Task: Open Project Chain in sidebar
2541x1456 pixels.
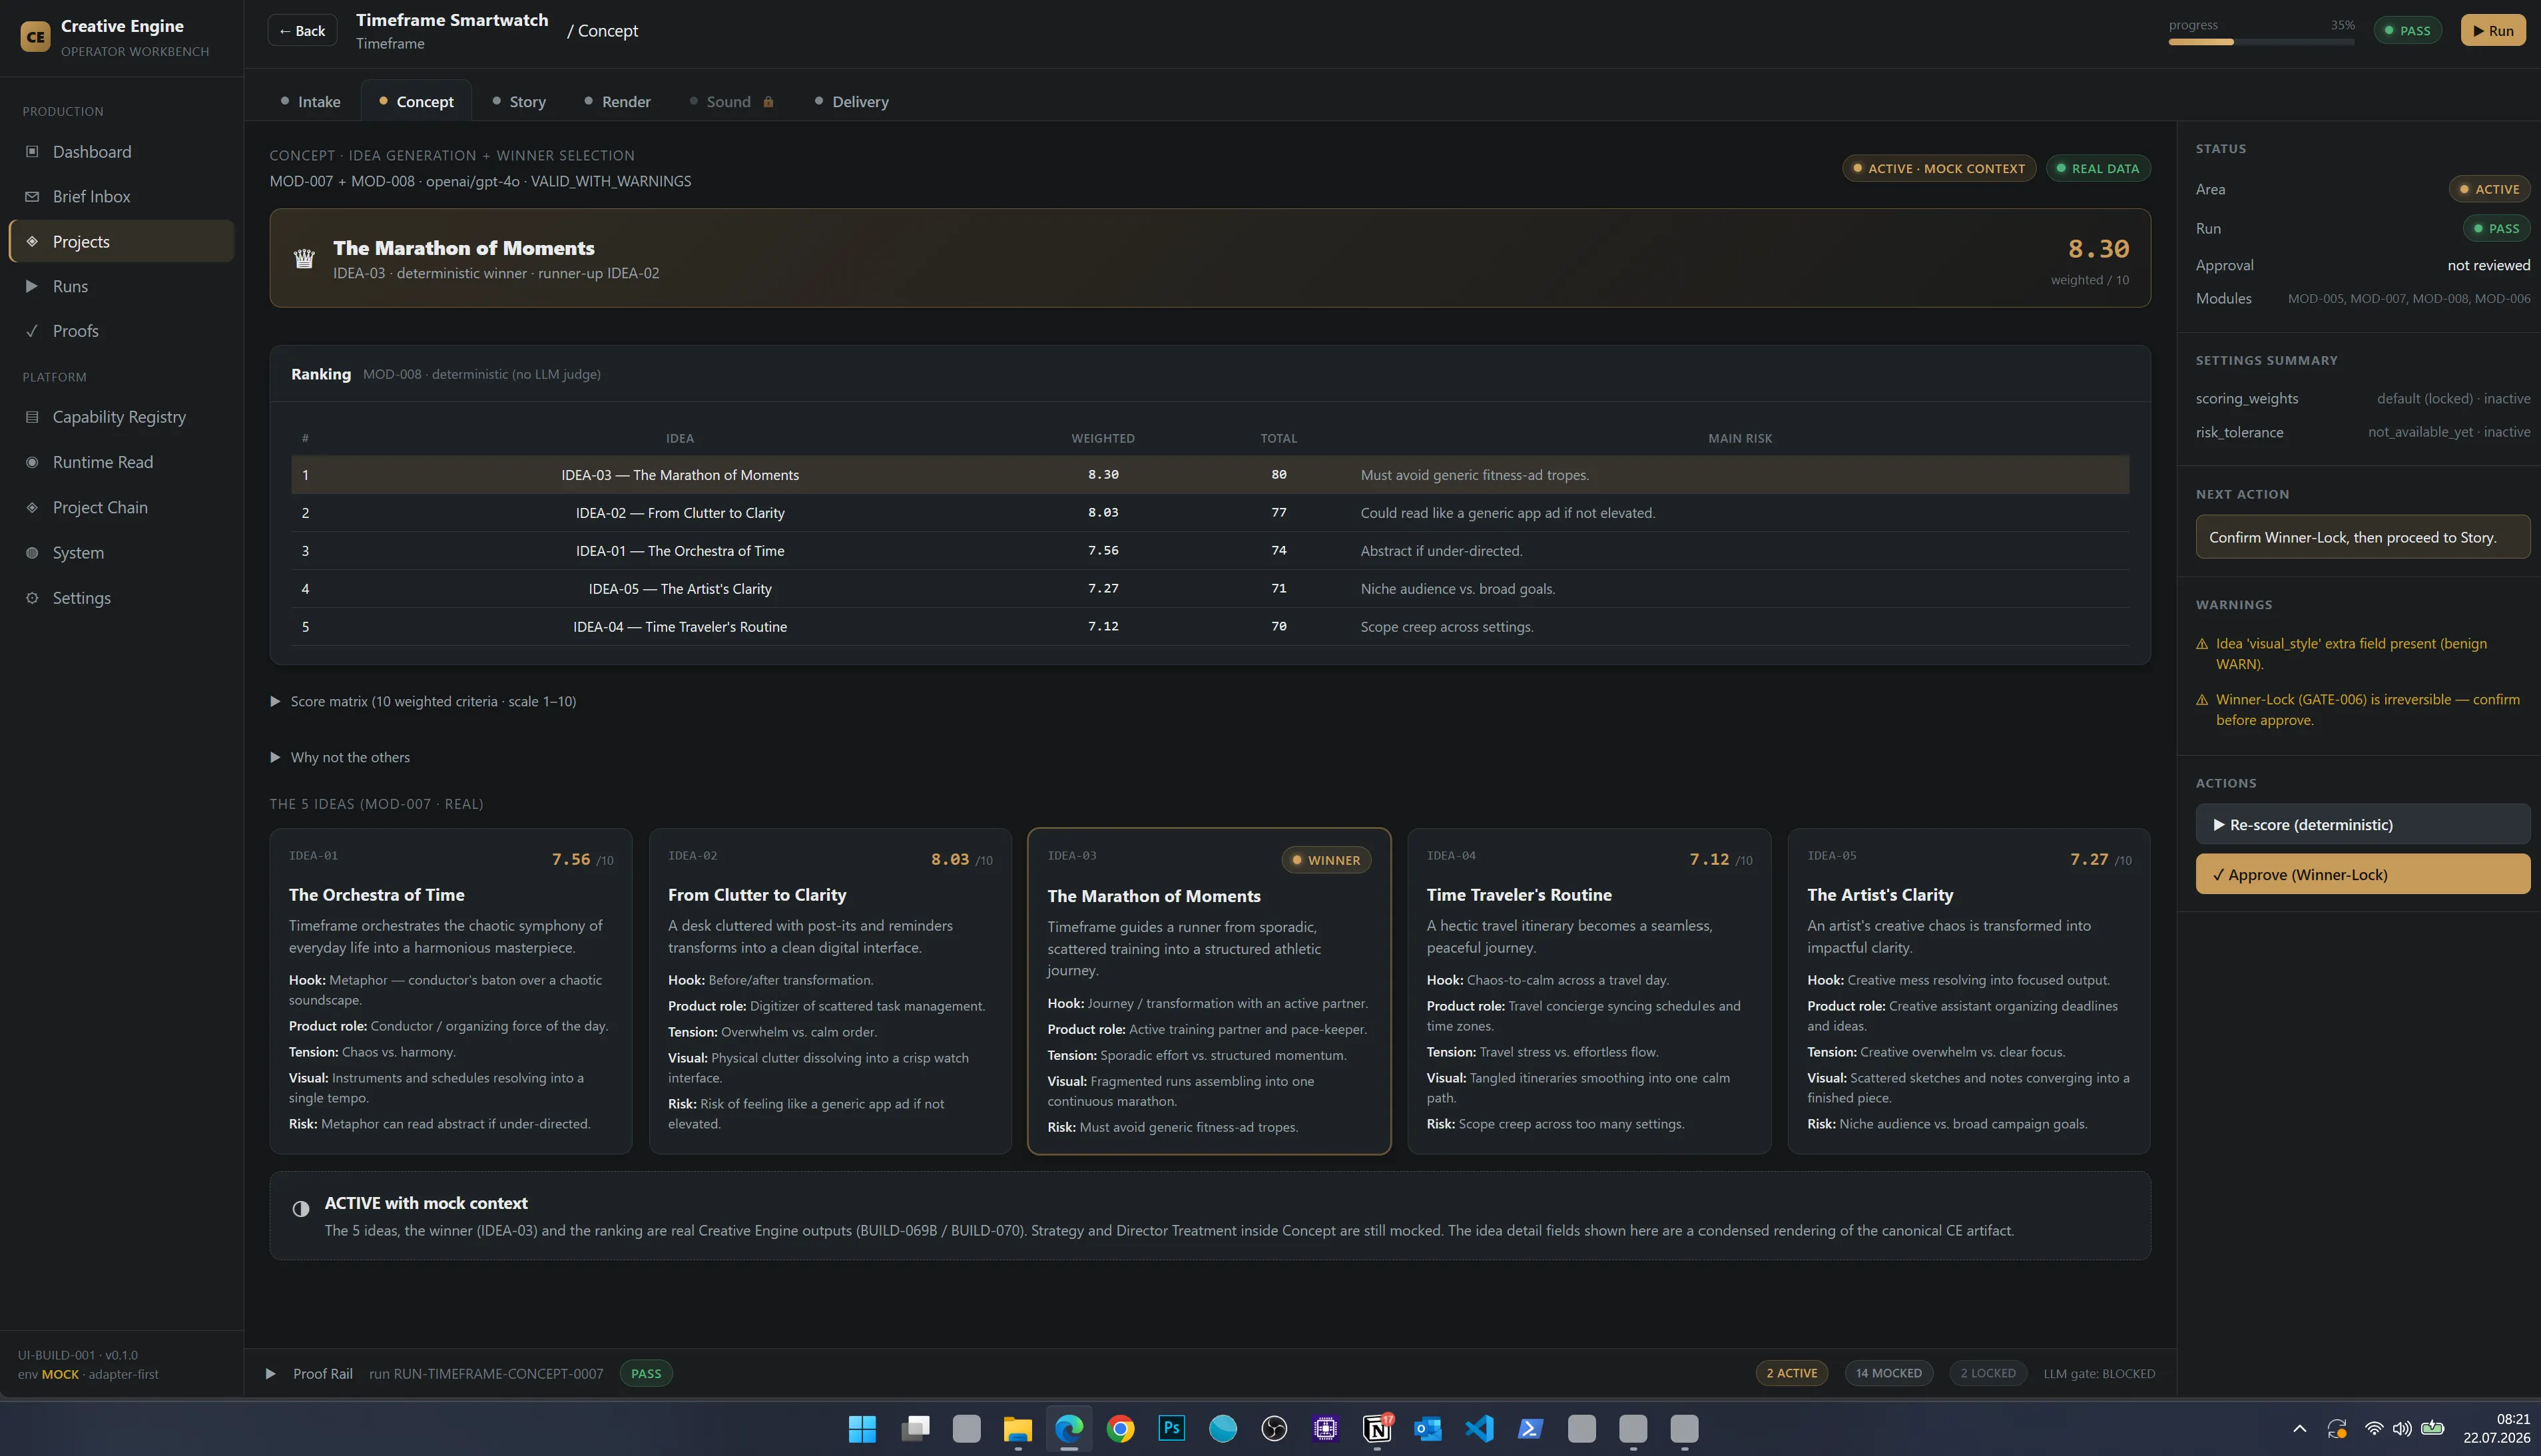Action: pos(121,507)
